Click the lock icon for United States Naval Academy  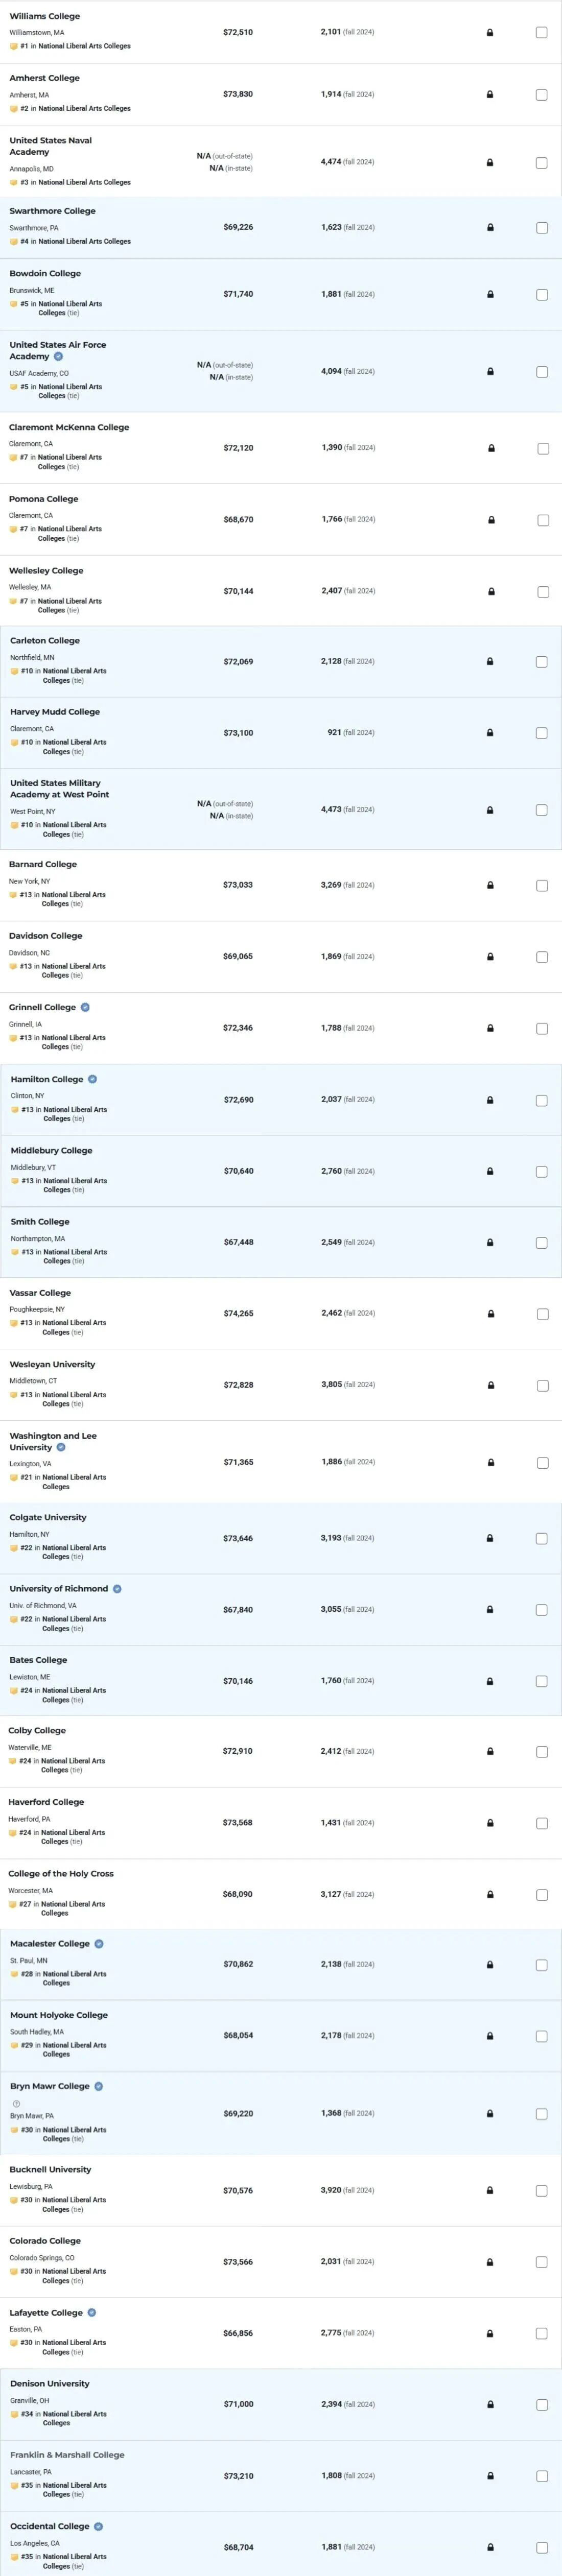pos(489,161)
